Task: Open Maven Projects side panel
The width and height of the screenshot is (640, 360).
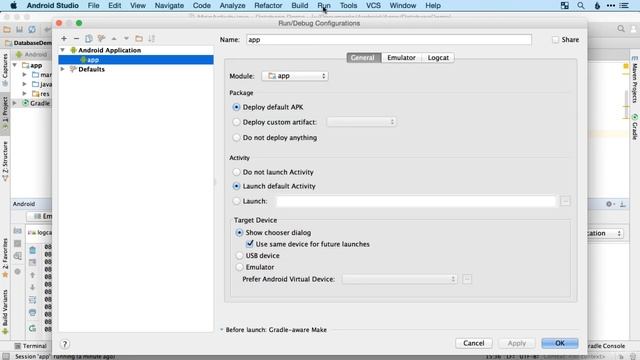Action: (x=635, y=79)
